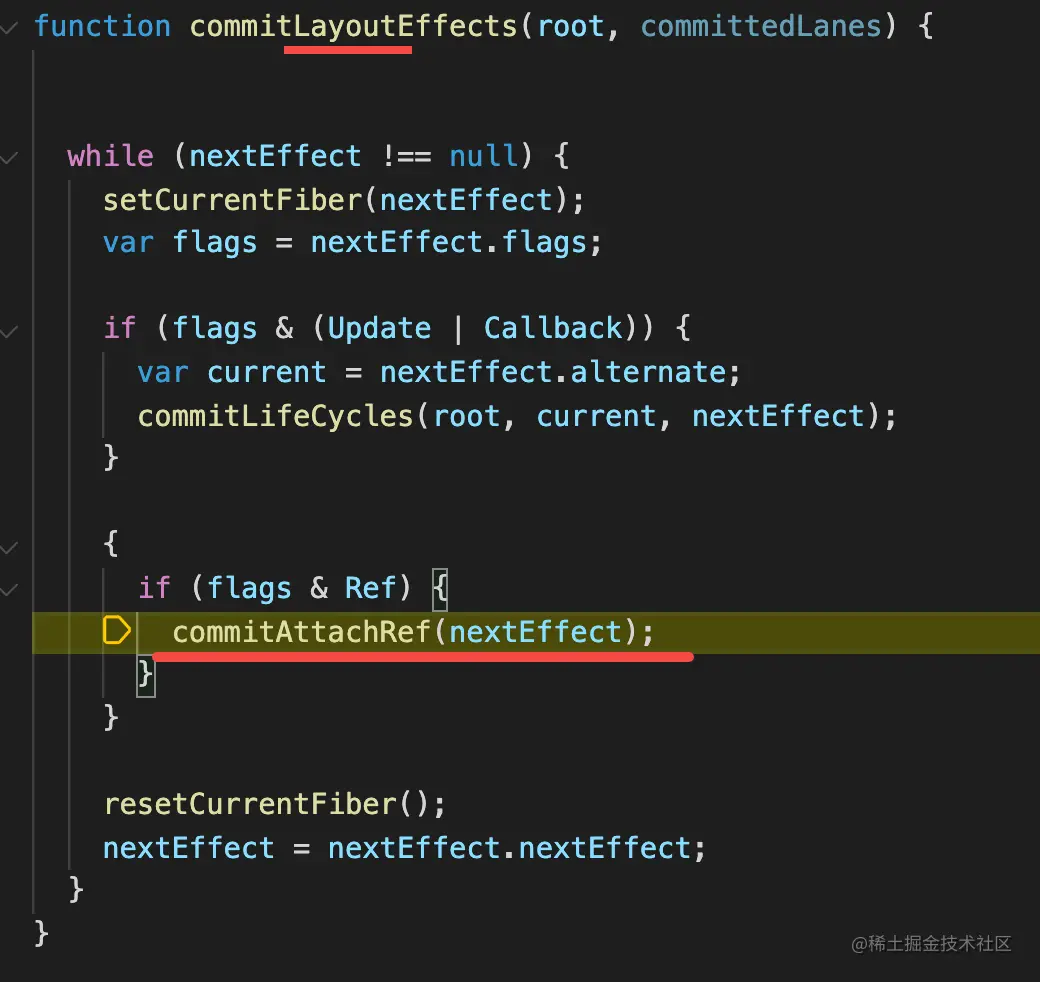Click the commitLayoutEffects function name
This screenshot has height=982, width=1040.
353,27
